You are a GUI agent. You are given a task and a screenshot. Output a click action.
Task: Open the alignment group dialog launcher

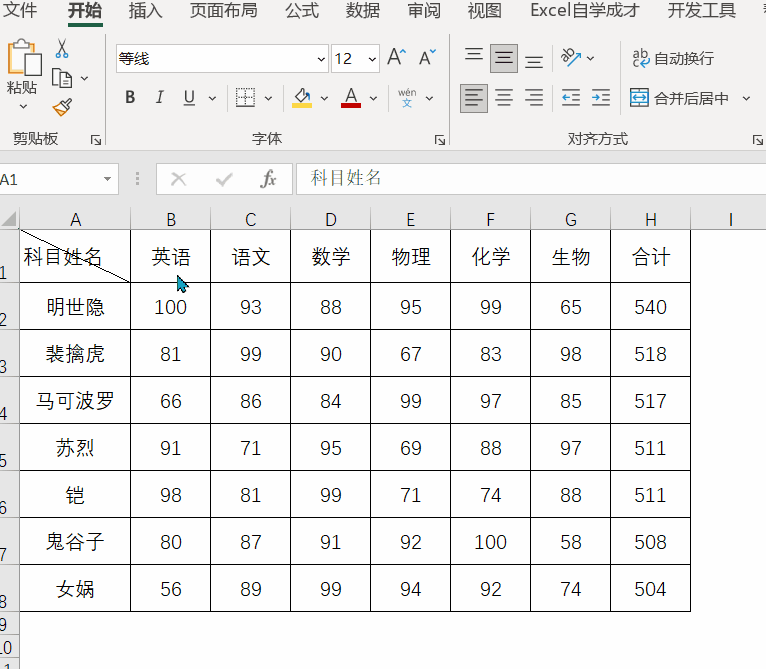tap(758, 140)
